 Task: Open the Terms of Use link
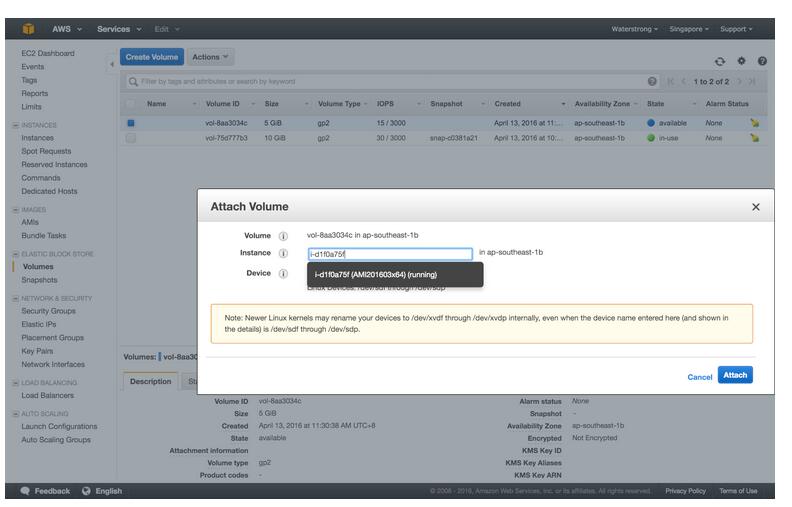(x=738, y=491)
